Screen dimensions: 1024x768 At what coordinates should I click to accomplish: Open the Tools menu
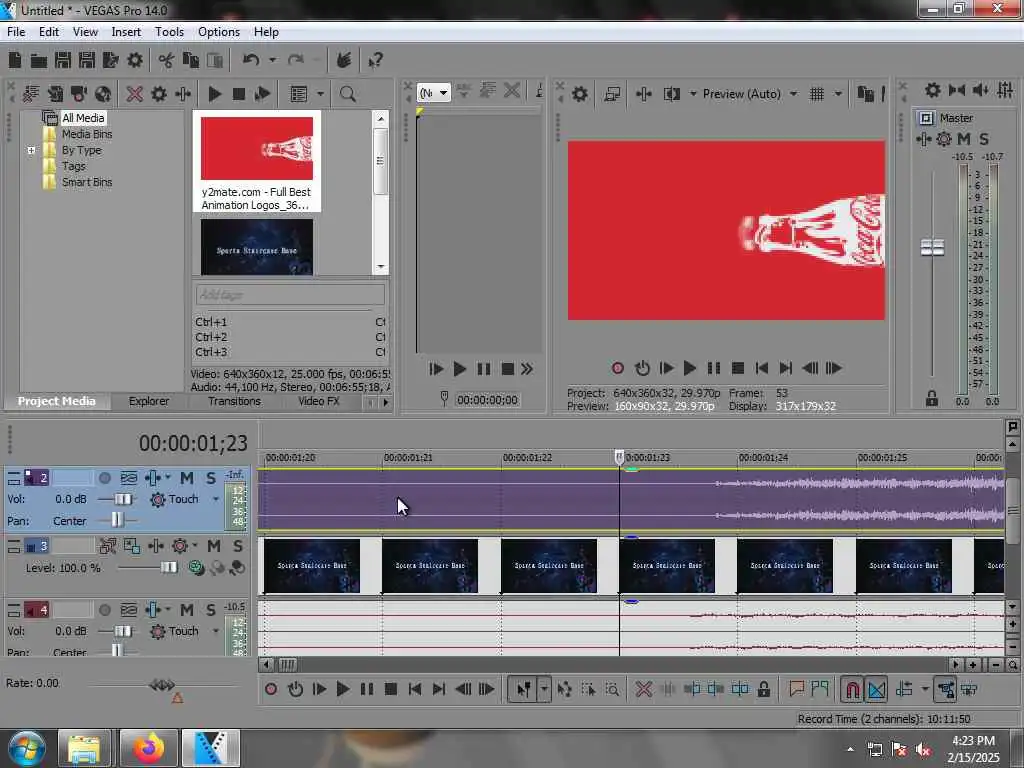[169, 32]
